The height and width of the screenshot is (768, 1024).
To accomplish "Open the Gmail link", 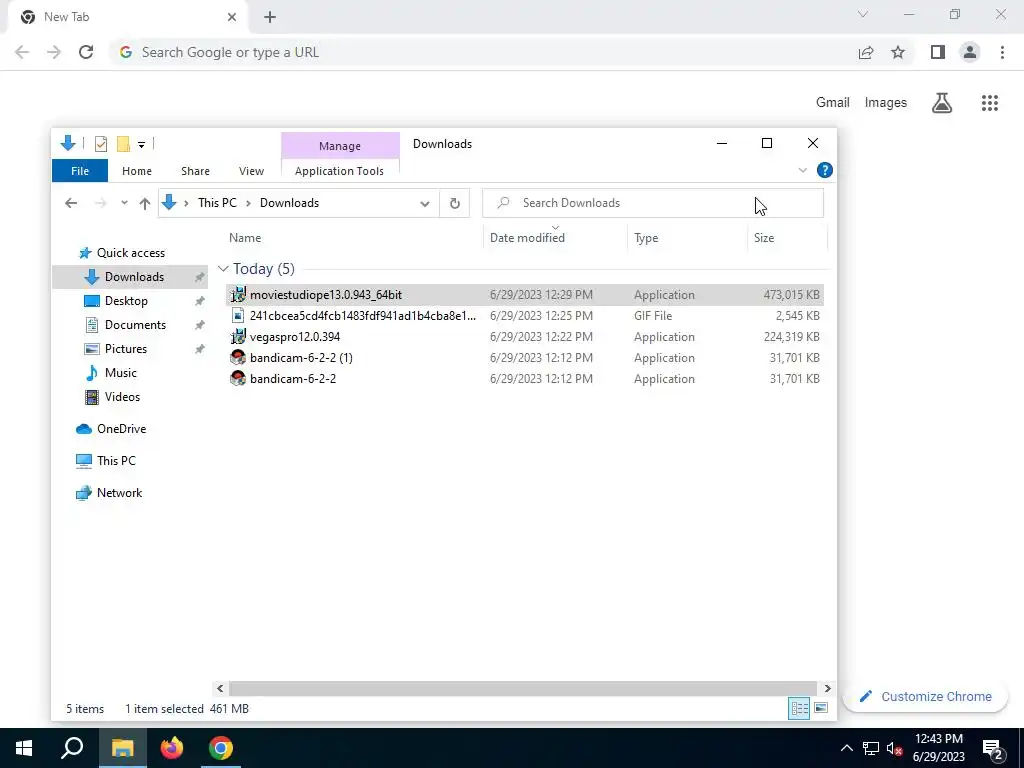I will pyautogui.click(x=833, y=103).
